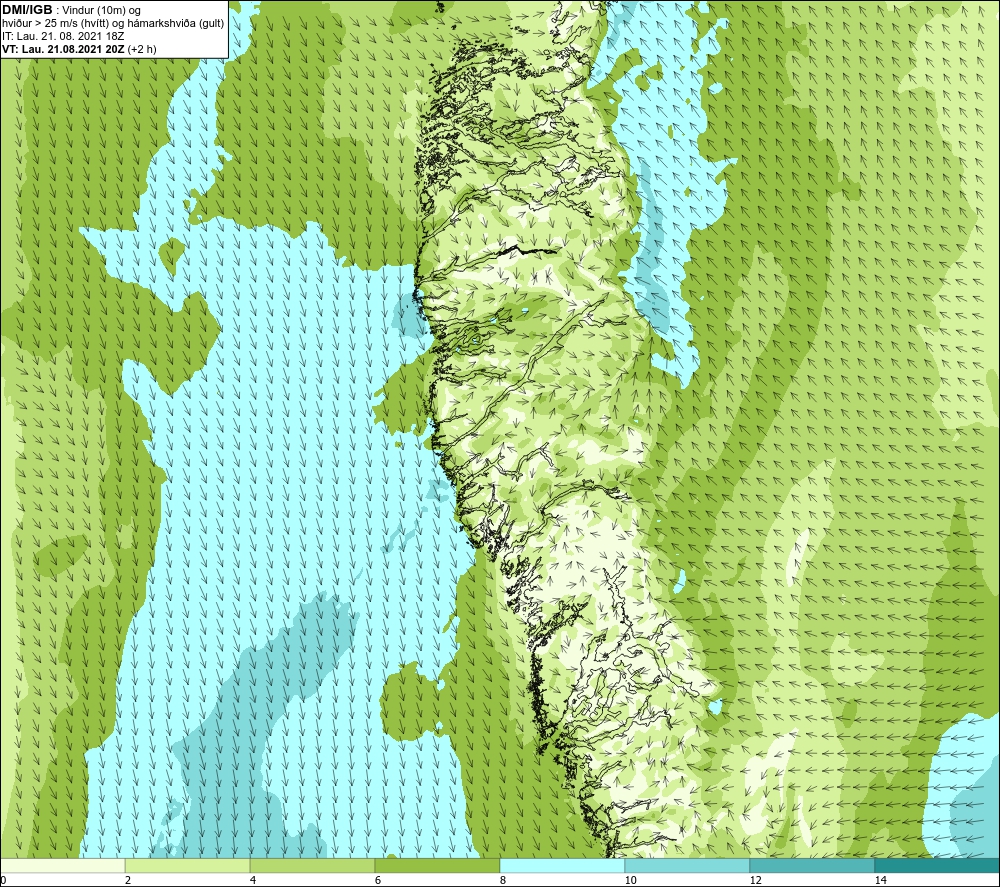Click the '2' label on the color scale
The width and height of the screenshot is (1000, 887).
pyautogui.click(x=128, y=880)
